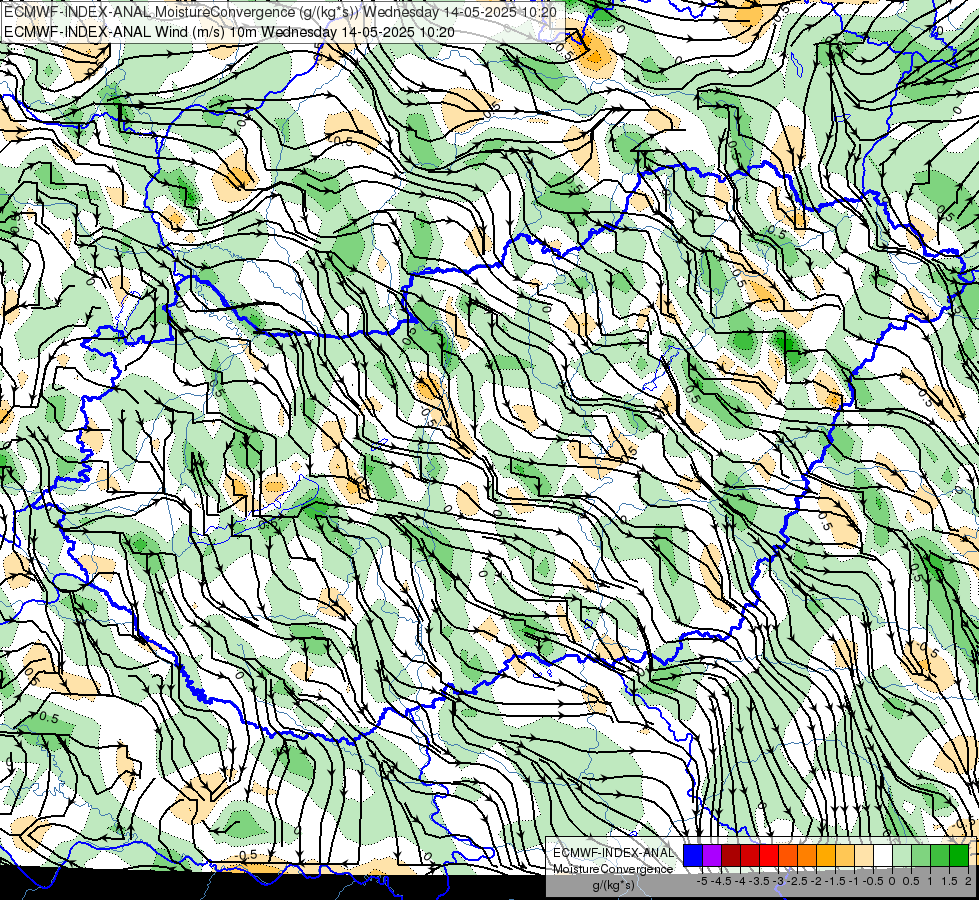Click the -5 tick label on legend scale
Viewport: 979px width, 900px height.
click(702, 881)
